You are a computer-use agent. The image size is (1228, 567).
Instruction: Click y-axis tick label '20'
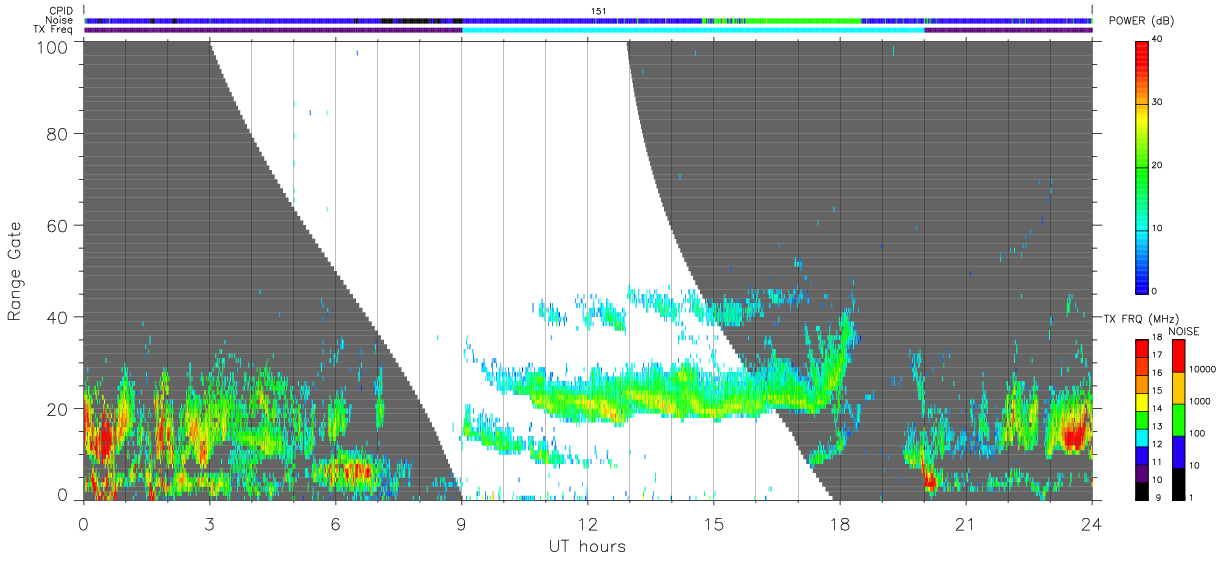[57, 409]
